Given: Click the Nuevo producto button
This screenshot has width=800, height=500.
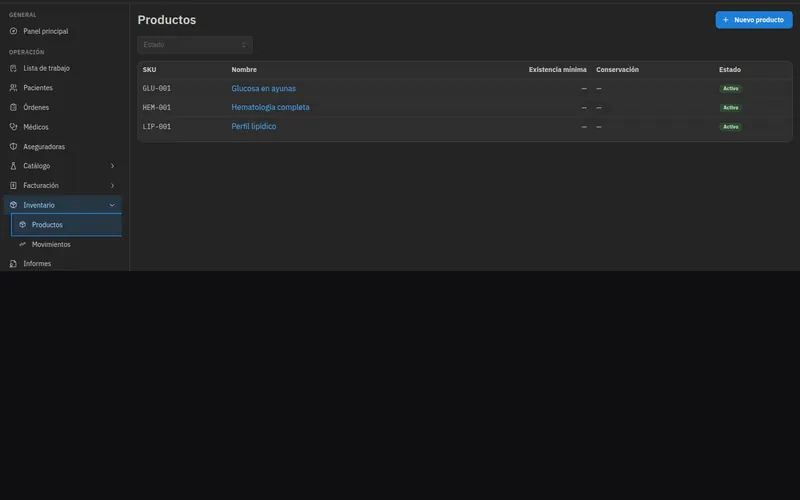Looking at the screenshot, I should (x=754, y=20).
